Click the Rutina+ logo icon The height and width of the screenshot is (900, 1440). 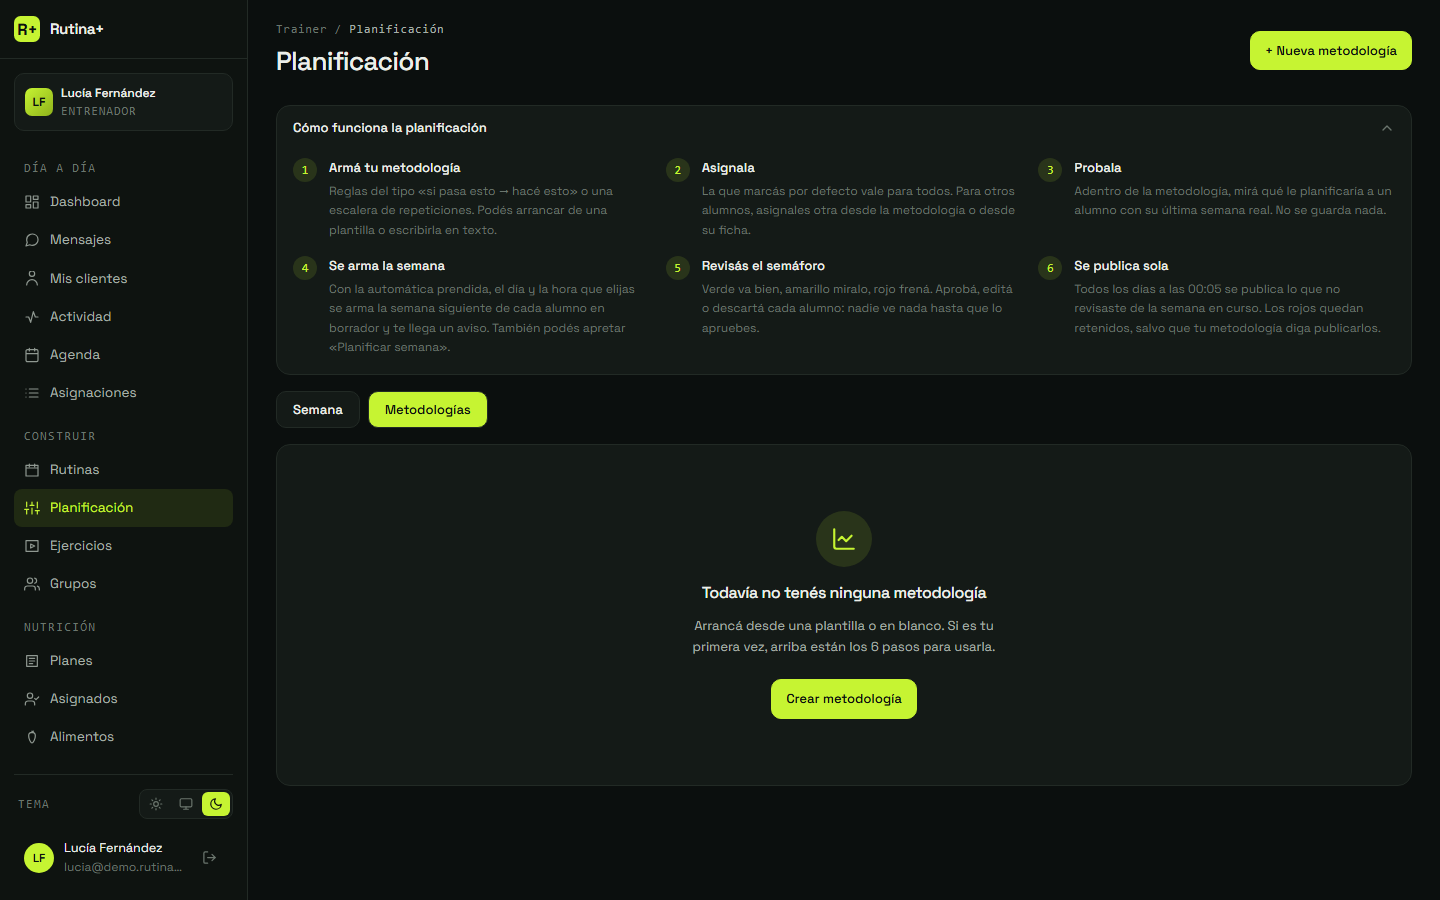coord(27,29)
